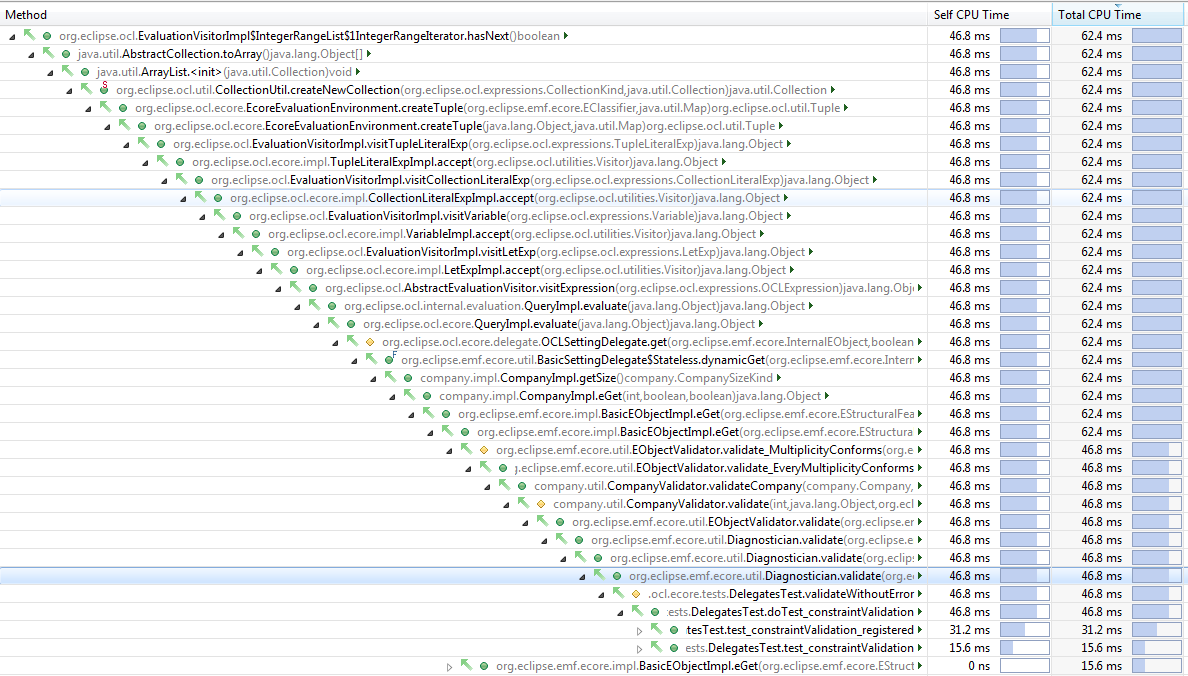
Task: Click small arrow after TupleLiteralExpImpl.accept signature
Action: tap(723, 162)
